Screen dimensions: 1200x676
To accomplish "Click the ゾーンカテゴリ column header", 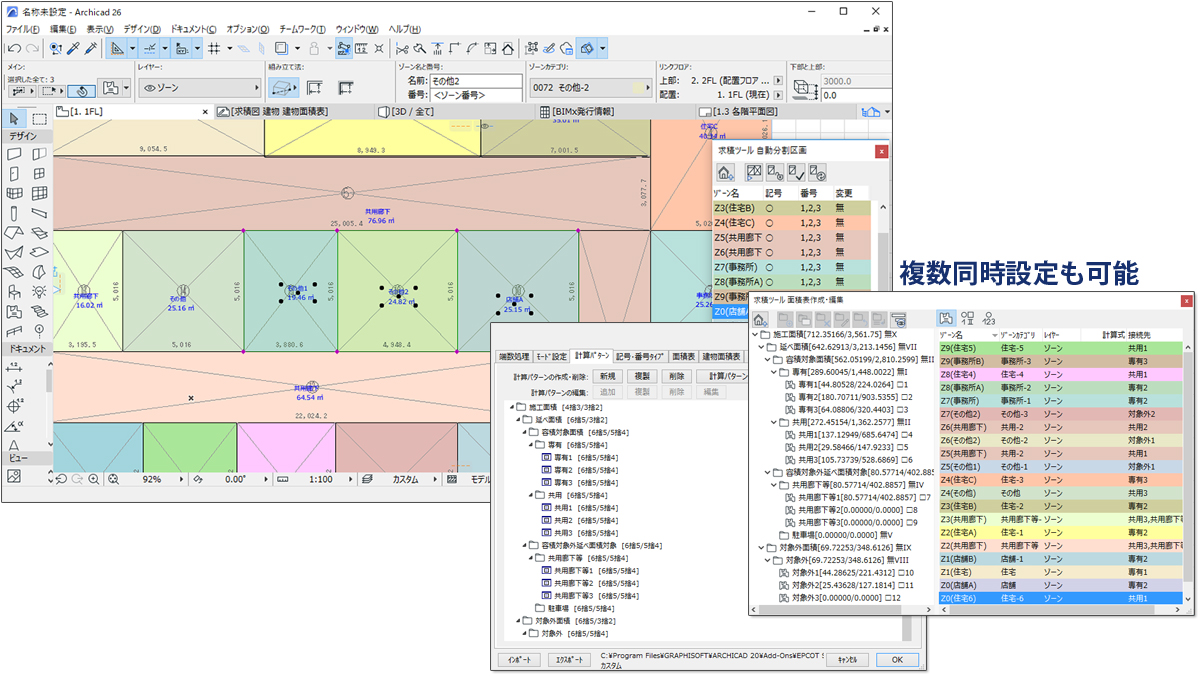I will (x=1018, y=334).
